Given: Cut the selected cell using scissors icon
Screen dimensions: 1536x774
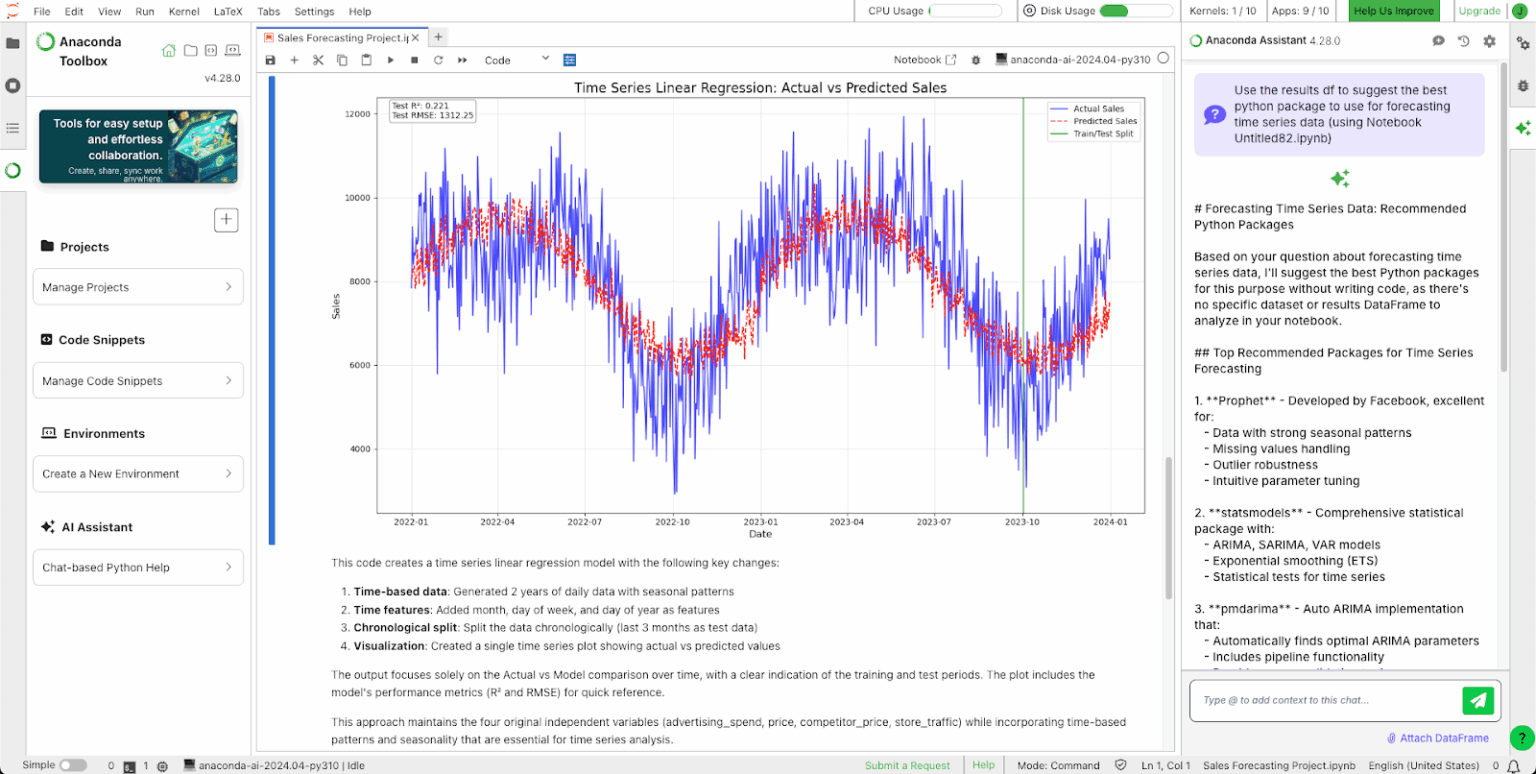Looking at the screenshot, I should [318, 60].
